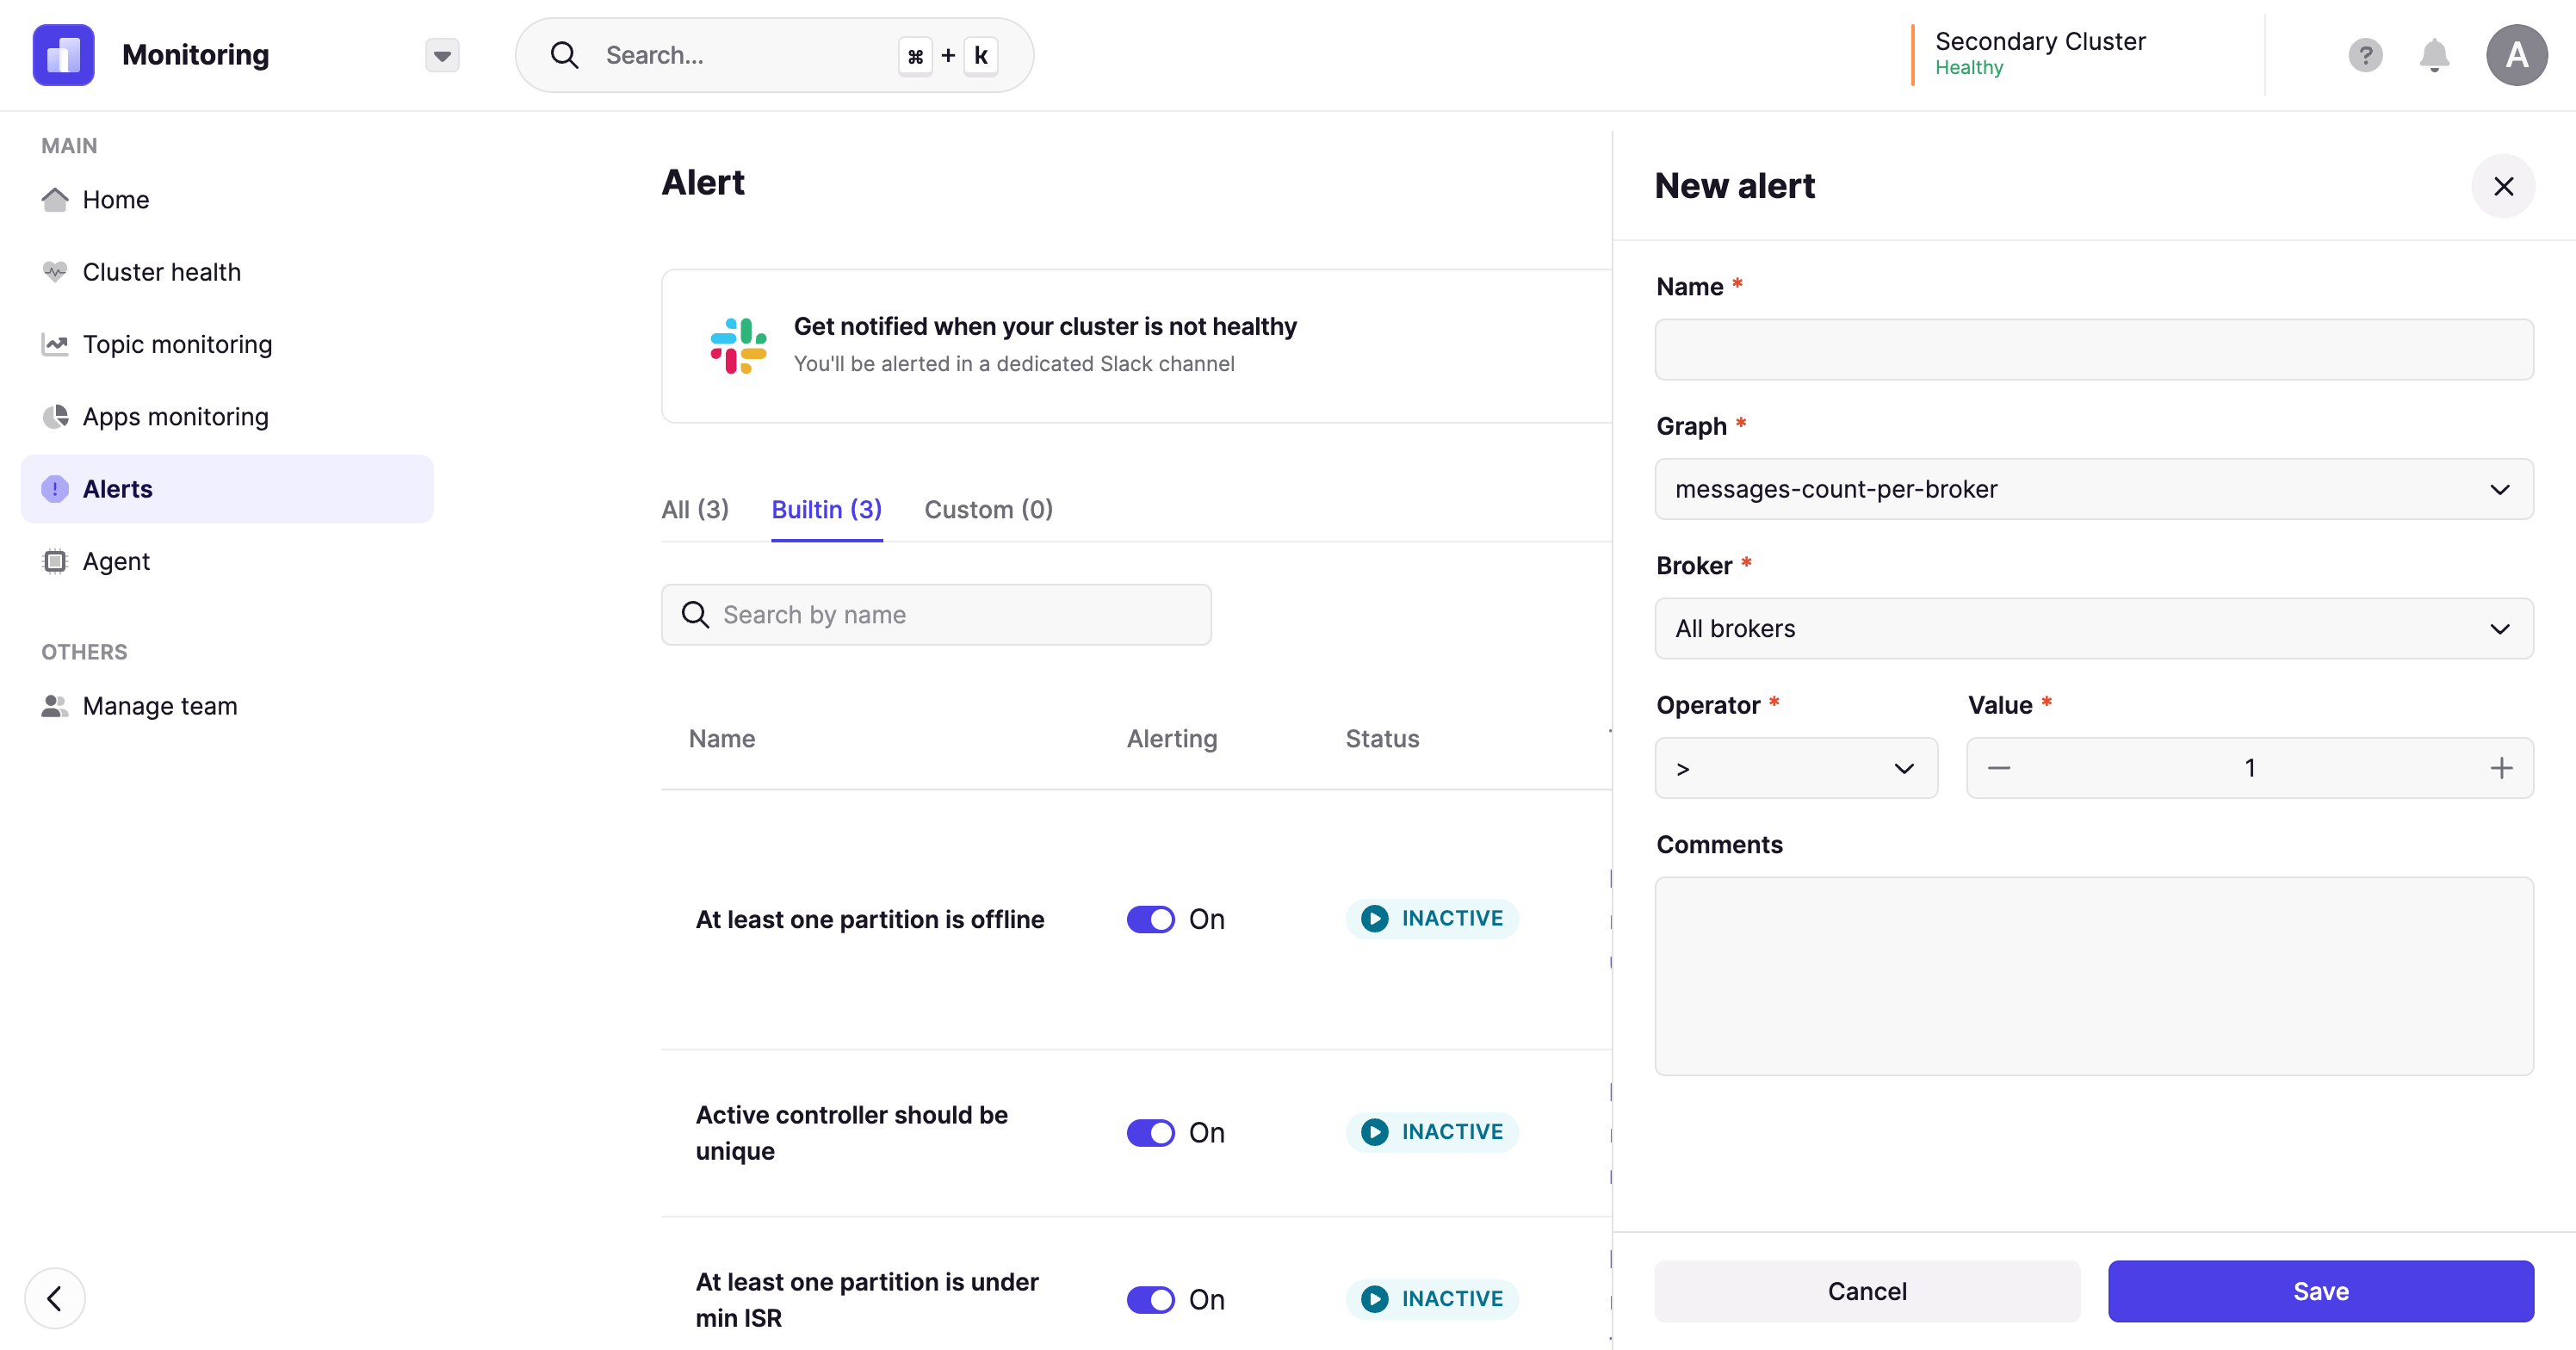Click the Manage team icon

pos(51,704)
